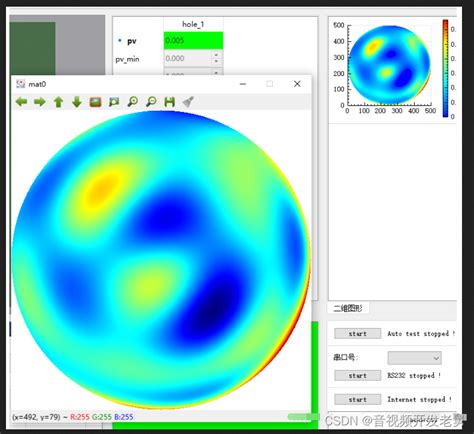Start the RS232 connection
474x434 pixels.
[358, 375]
